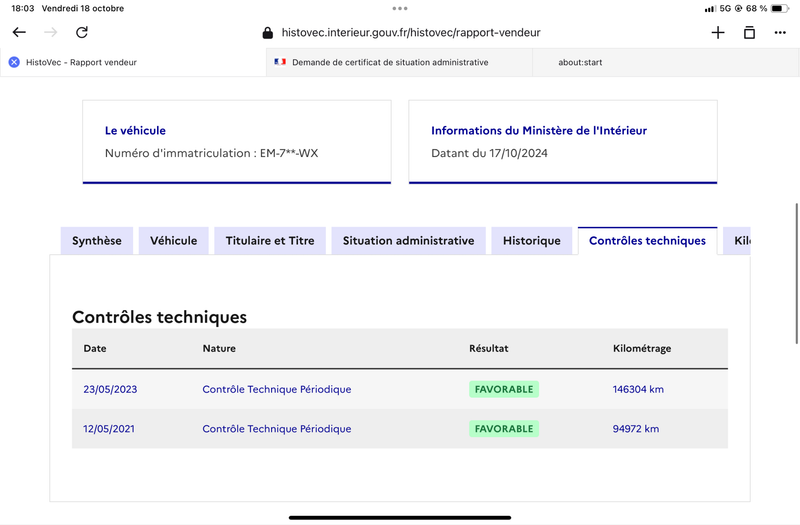The image size is (800, 525).
Task: Open the Synthèse tab
Action: [96, 241]
